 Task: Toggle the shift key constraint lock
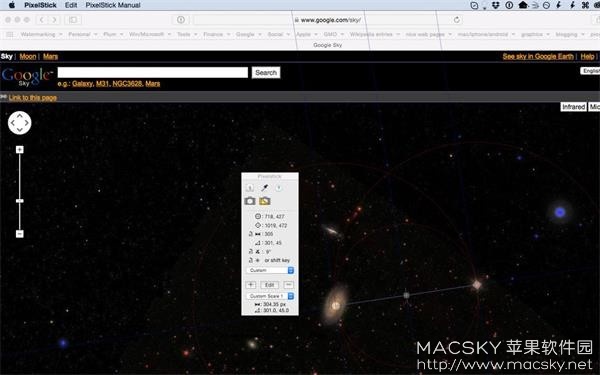(251, 260)
